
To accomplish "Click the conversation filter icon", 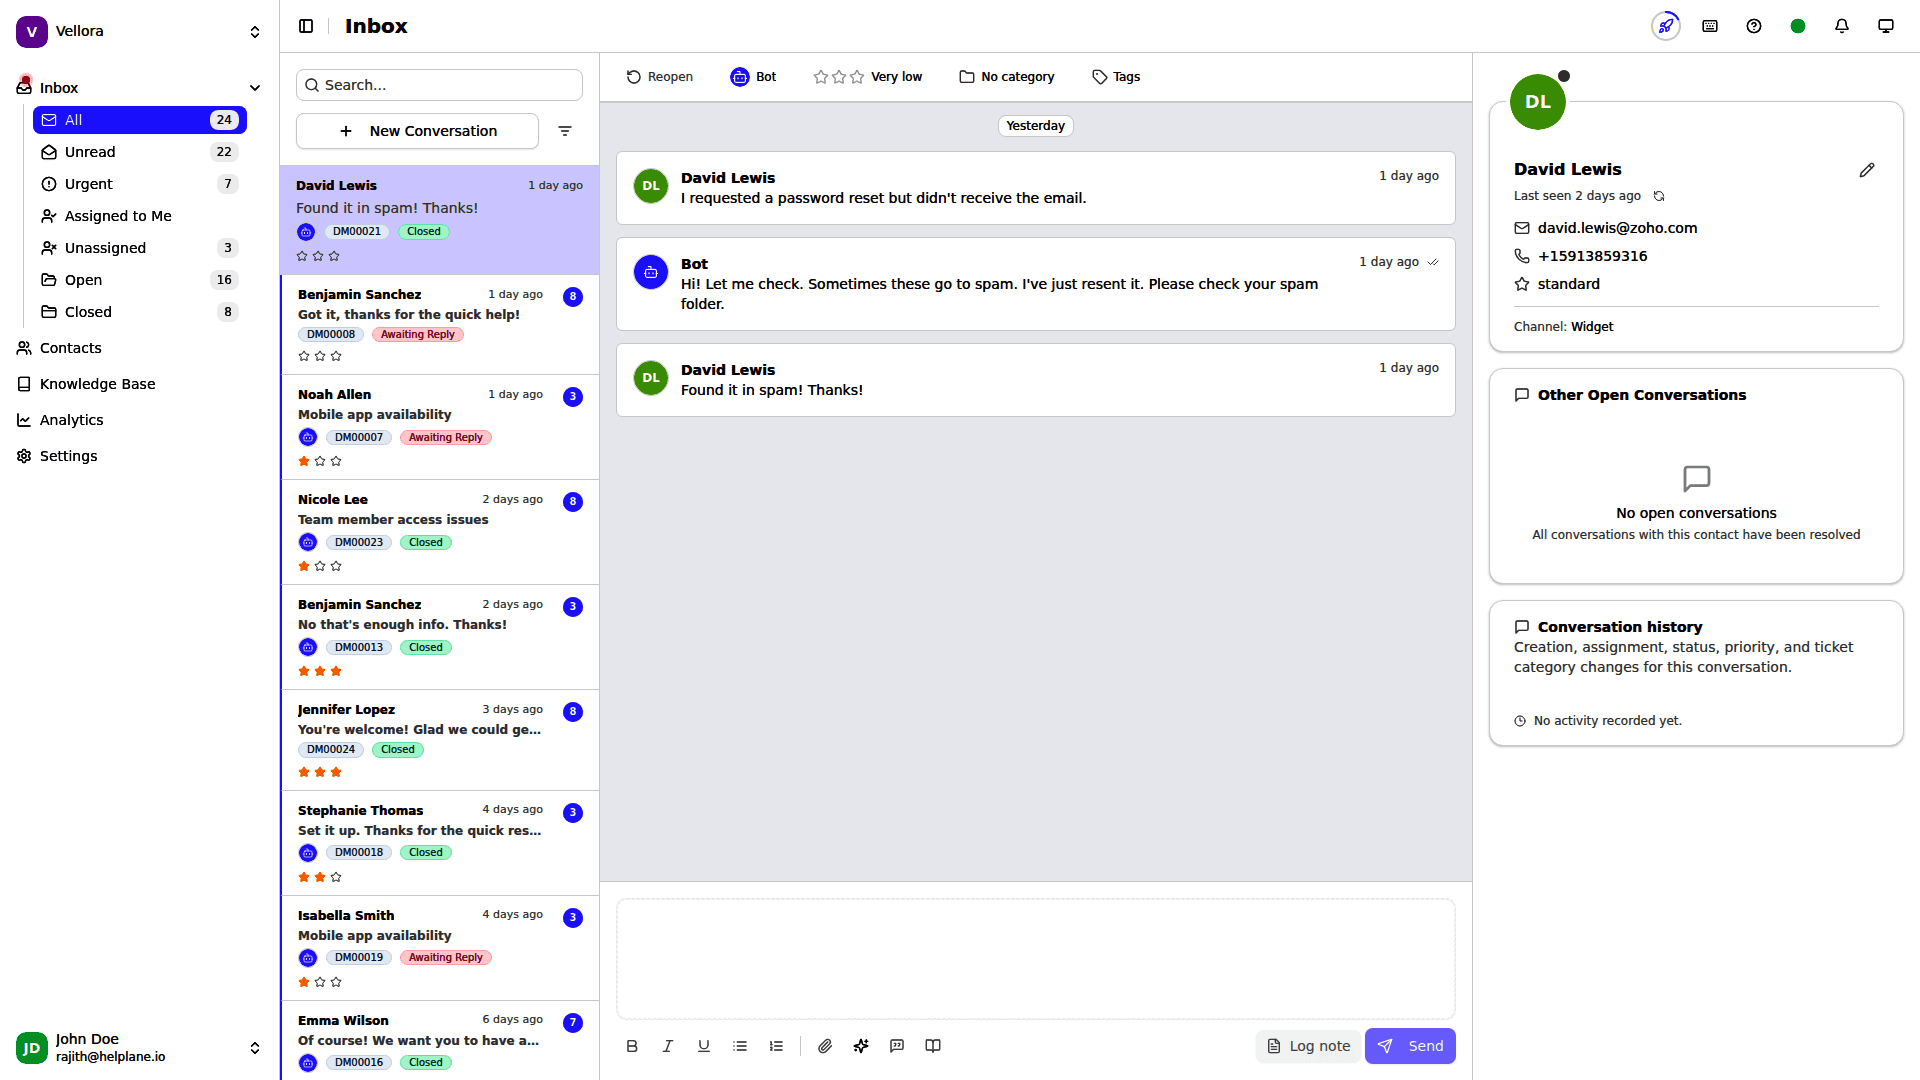I will pyautogui.click(x=565, y=131).
